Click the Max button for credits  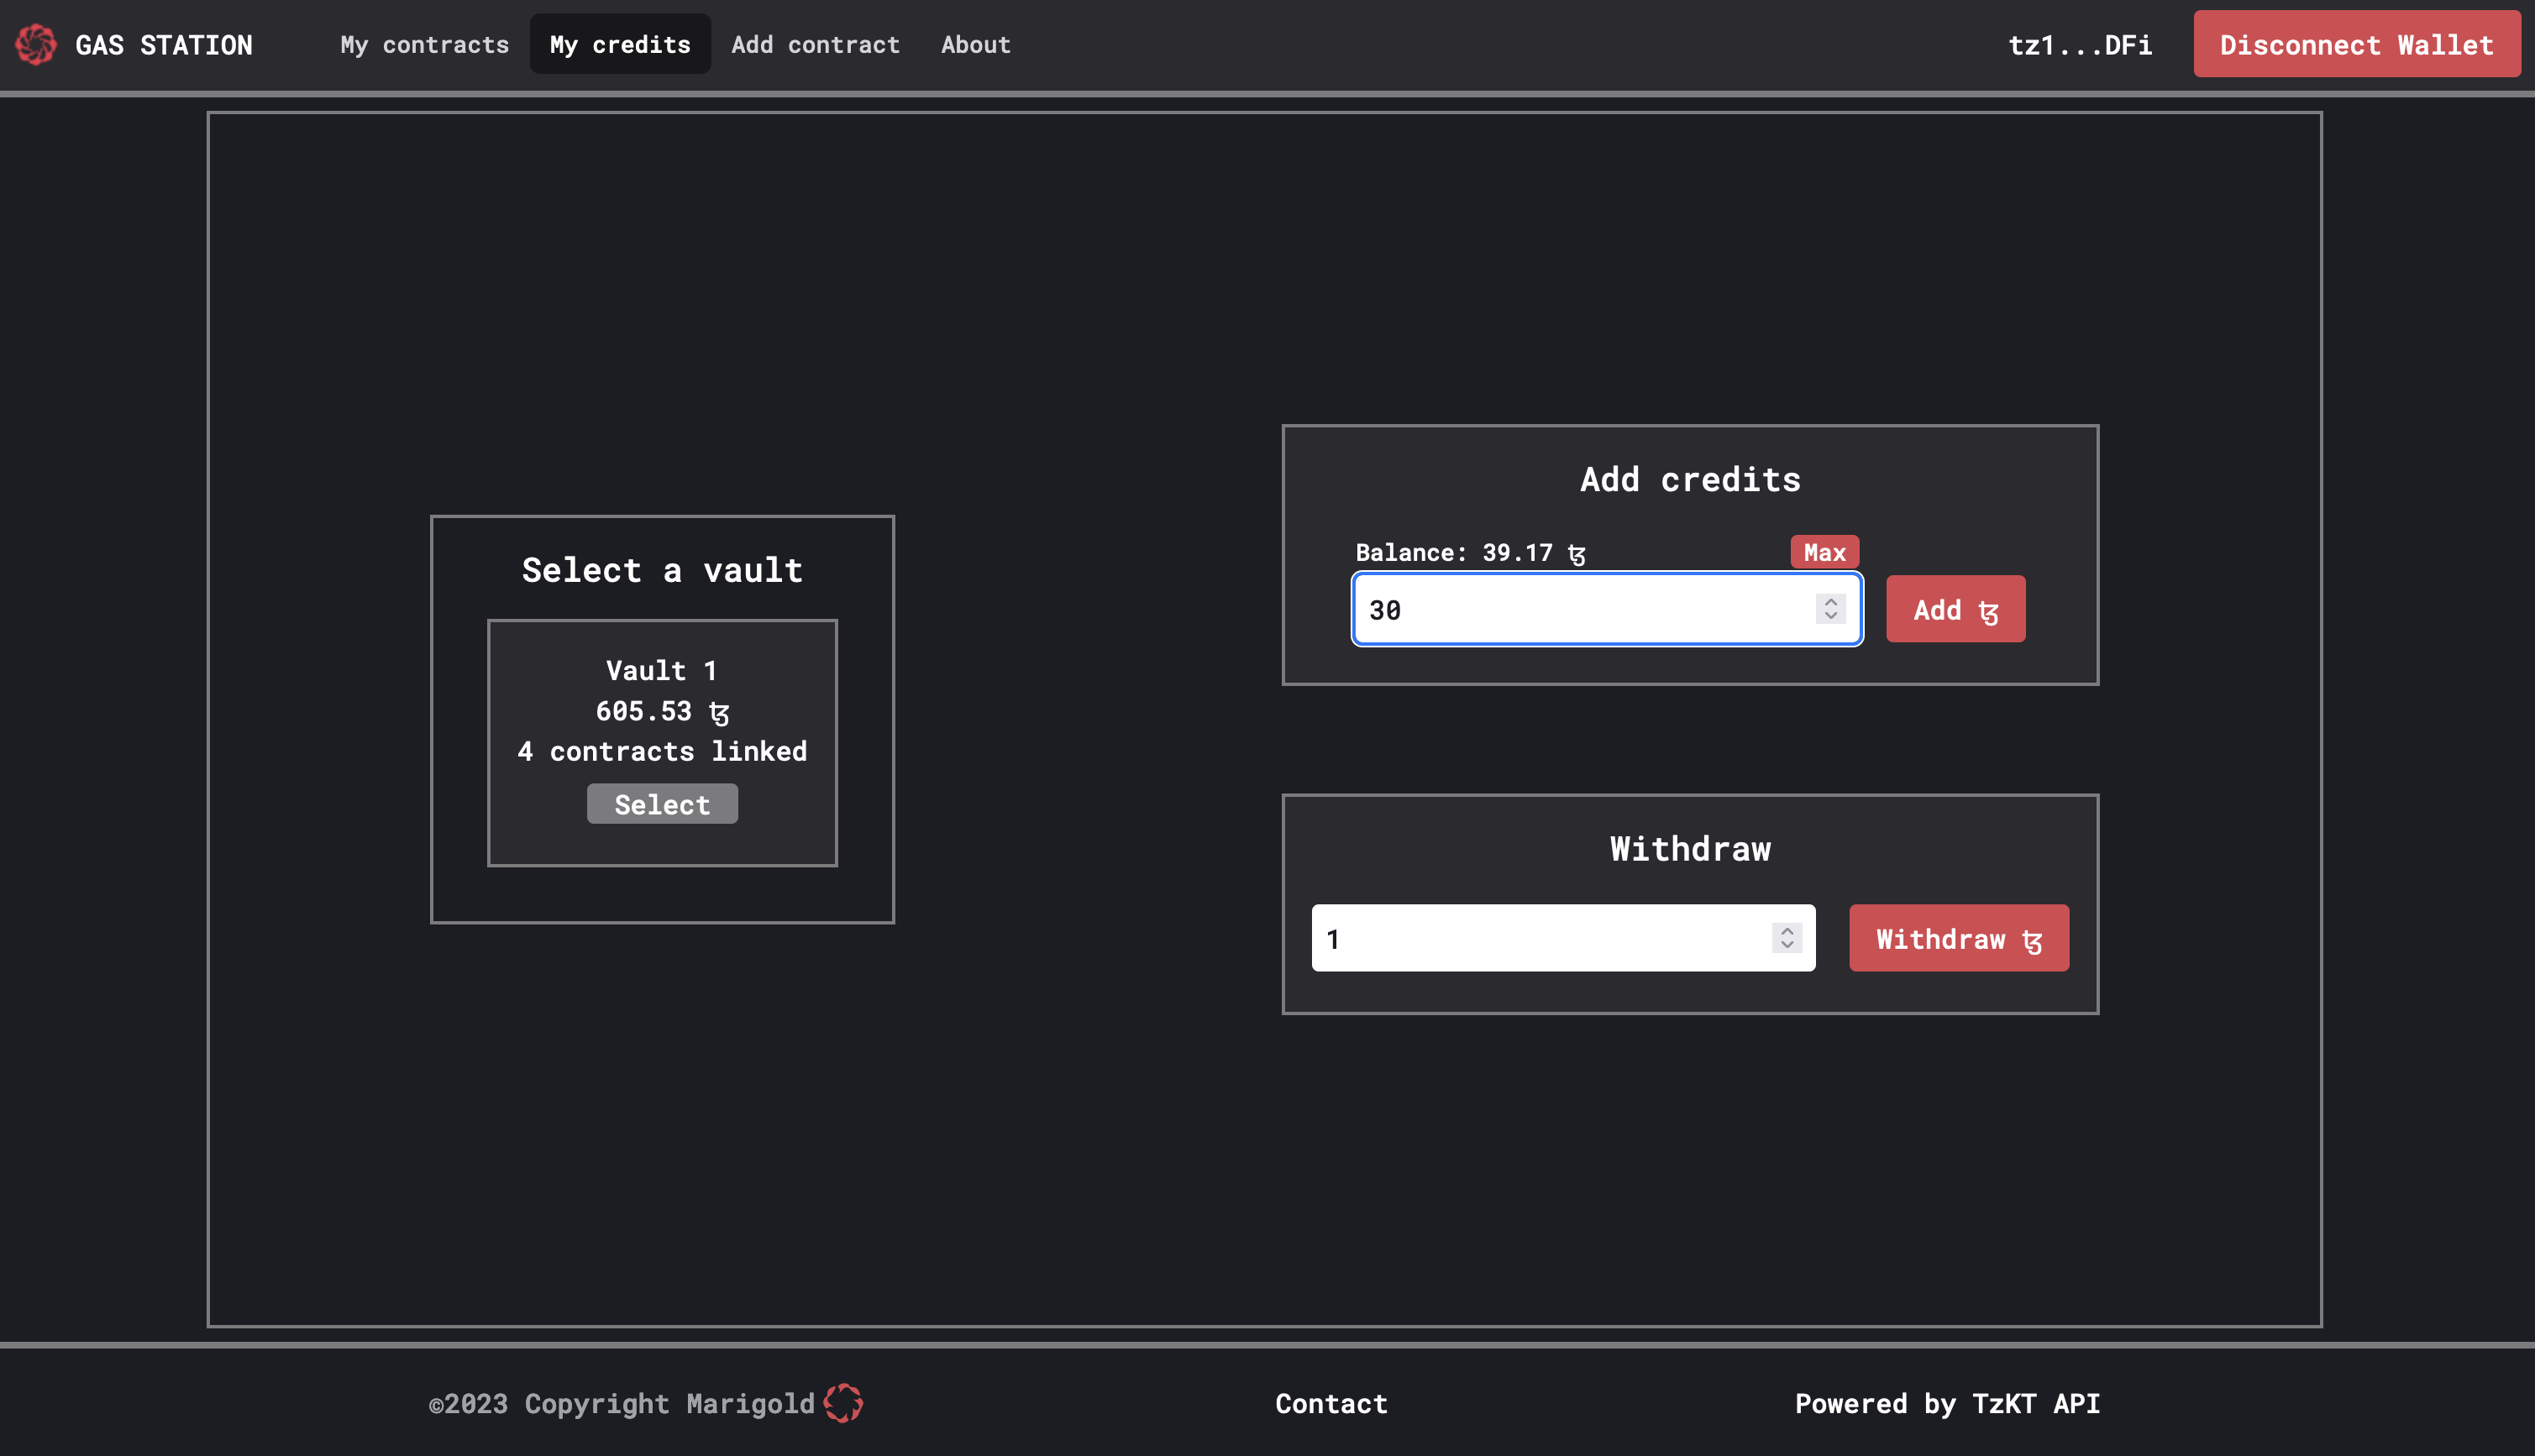pos(1824,553)
